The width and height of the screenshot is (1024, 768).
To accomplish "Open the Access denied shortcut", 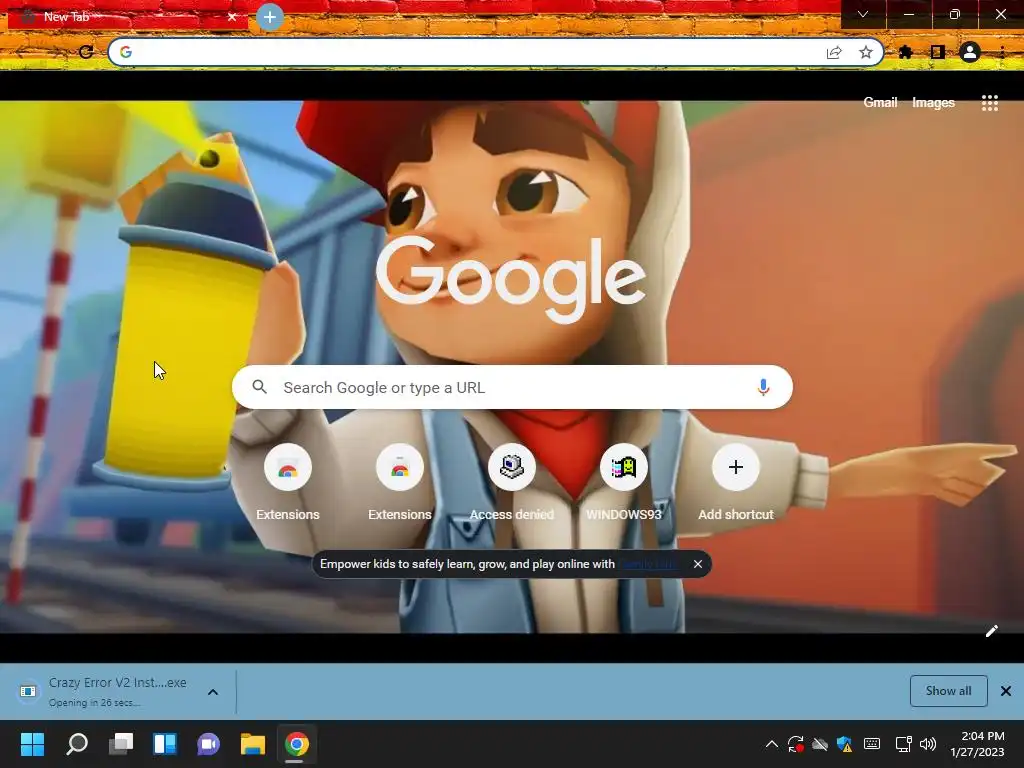I will [512, 483].
